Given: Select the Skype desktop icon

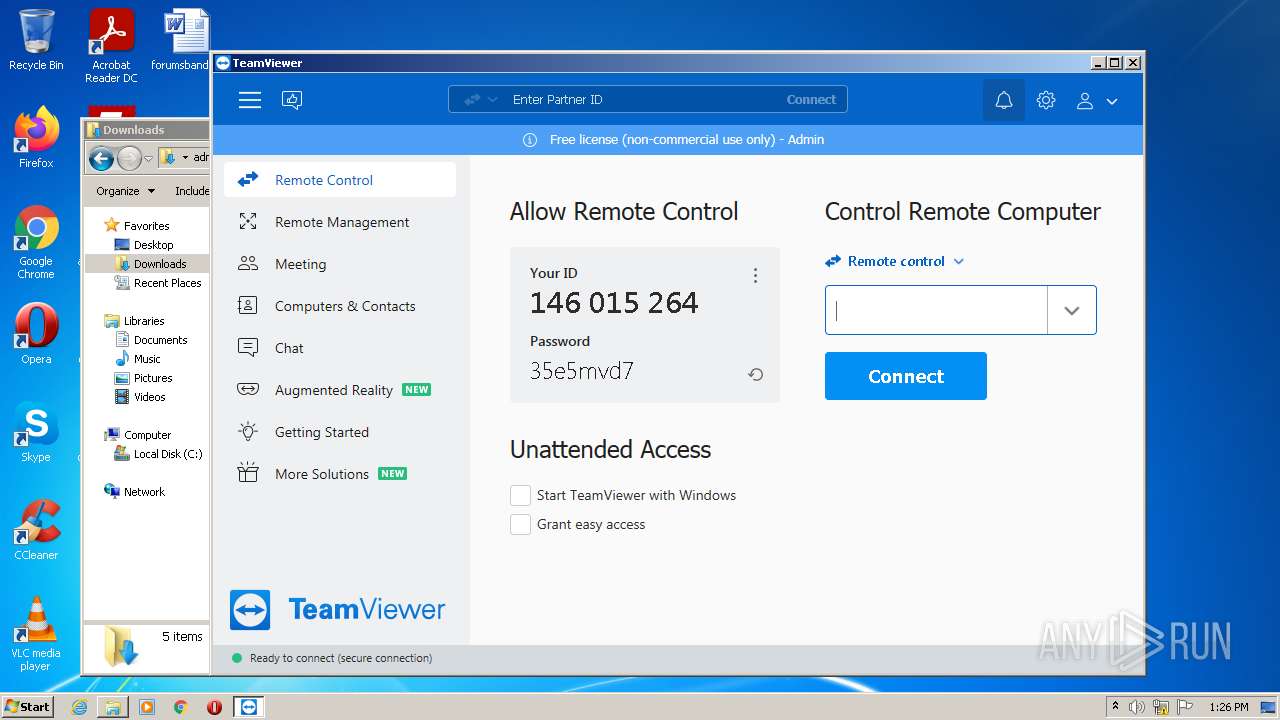Looking at the screenshot, I should (x=36, y=432).
